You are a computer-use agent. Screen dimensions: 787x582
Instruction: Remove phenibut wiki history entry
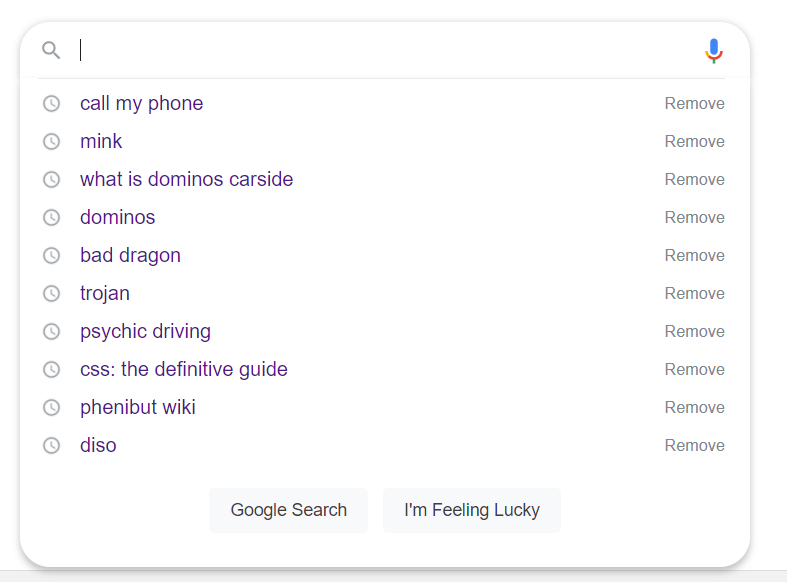pyautogui.click(x=694, y=408)
